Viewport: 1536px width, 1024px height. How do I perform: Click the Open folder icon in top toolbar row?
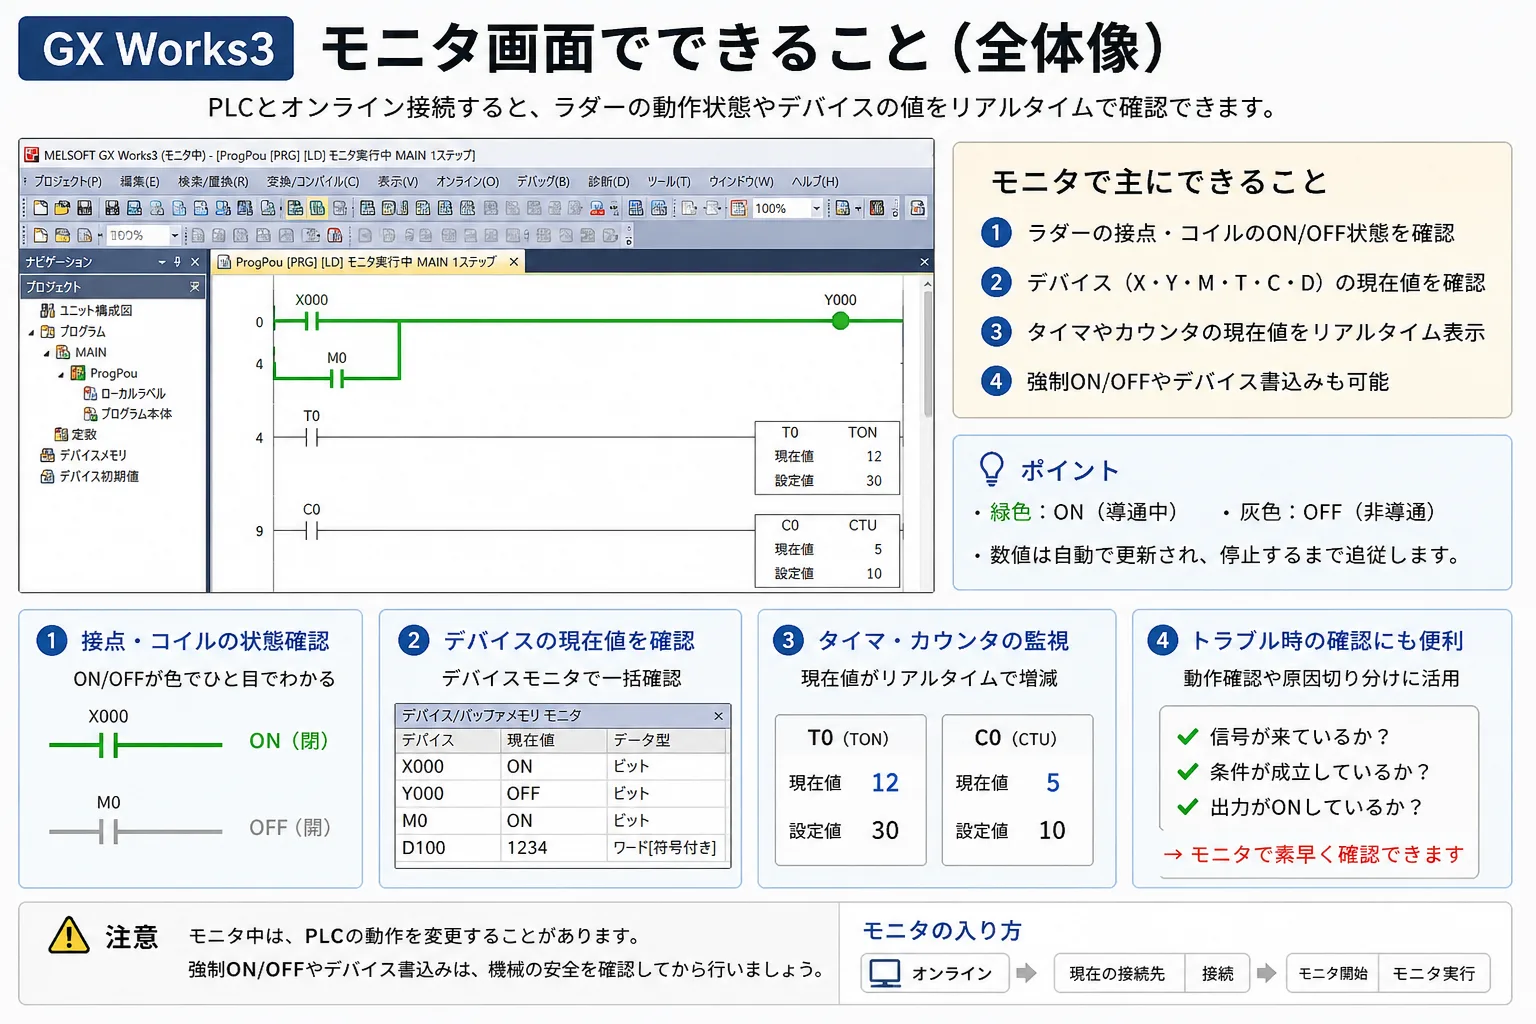pos(62,208)
